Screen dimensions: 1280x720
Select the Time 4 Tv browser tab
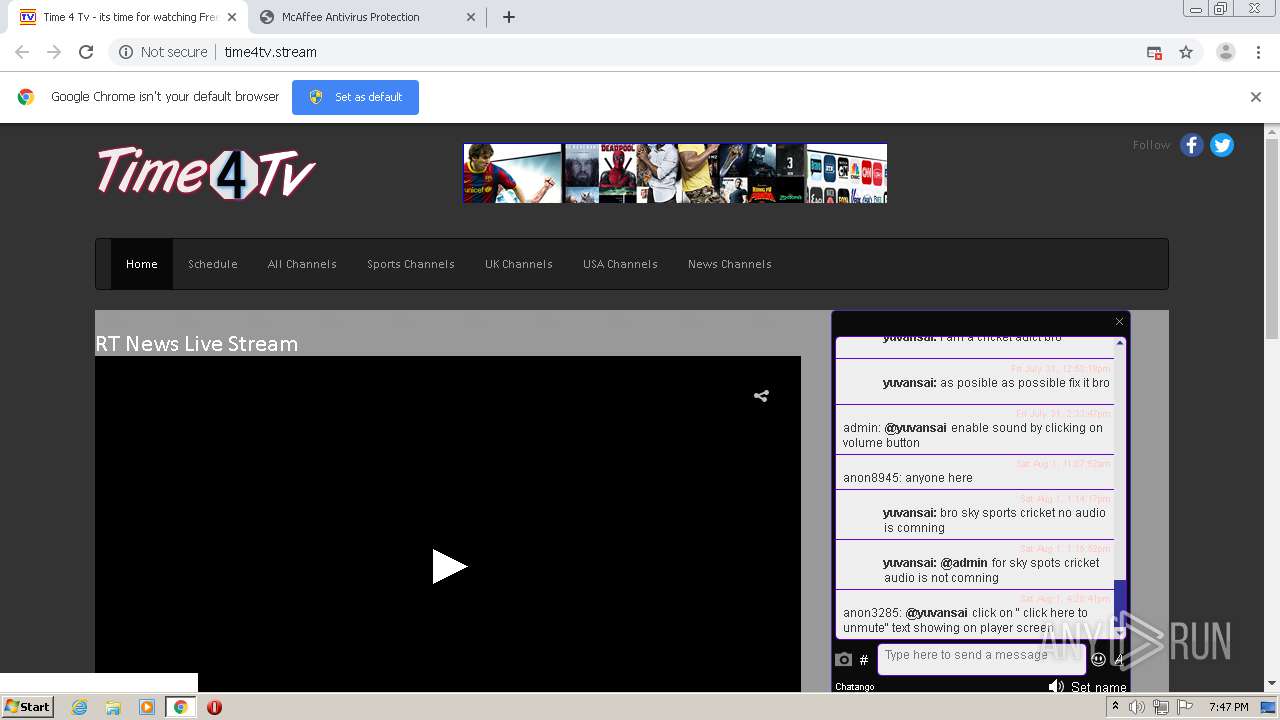coord(129,17)
